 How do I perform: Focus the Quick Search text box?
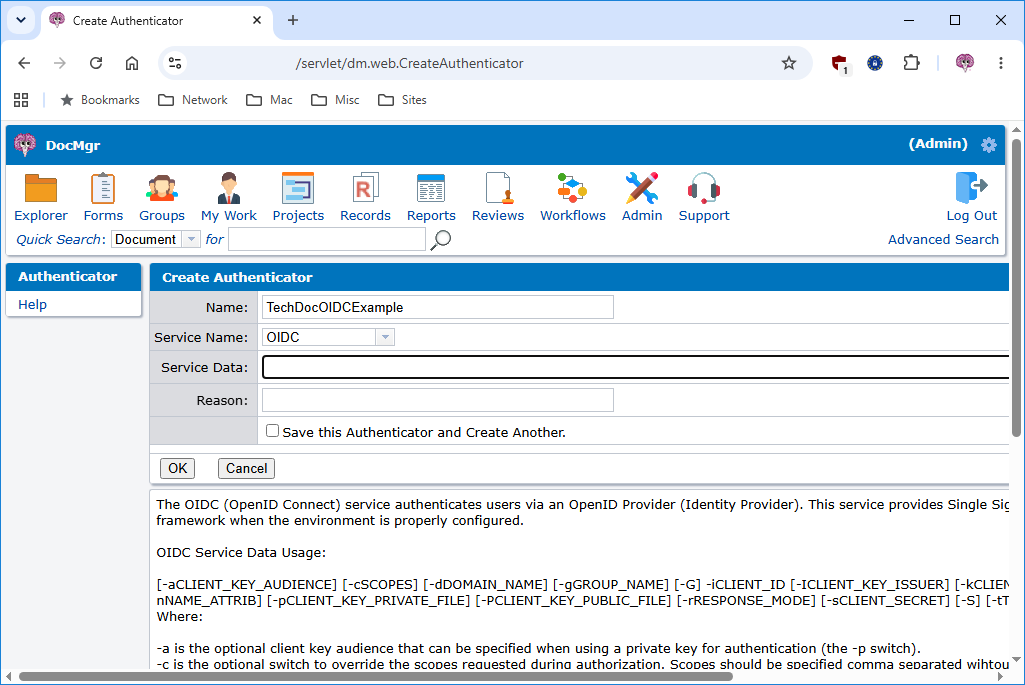coord(327,239)
